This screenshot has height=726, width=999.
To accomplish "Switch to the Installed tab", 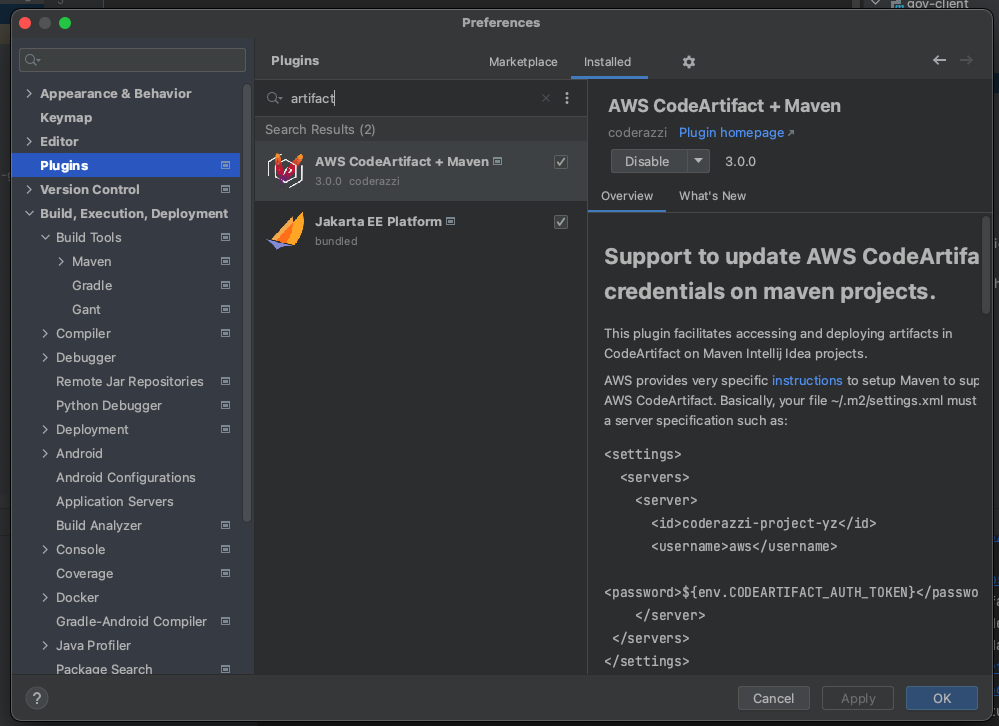I will point(607,62).
